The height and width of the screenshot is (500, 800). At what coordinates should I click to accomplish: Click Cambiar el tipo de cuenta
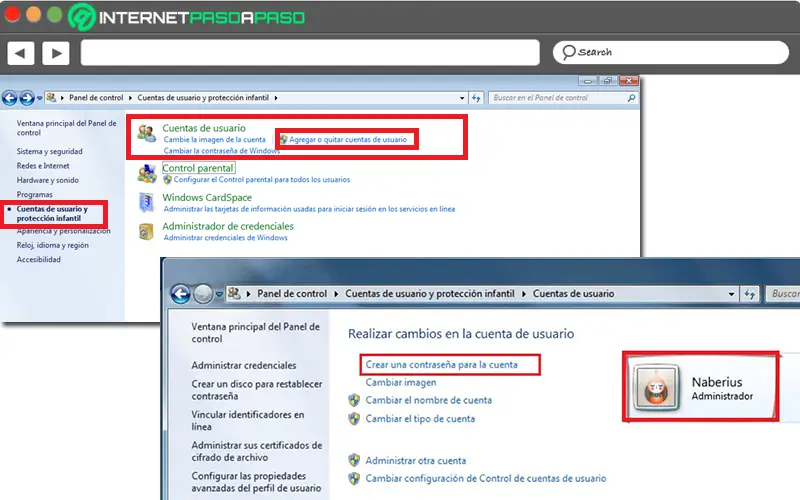point(420,419)
